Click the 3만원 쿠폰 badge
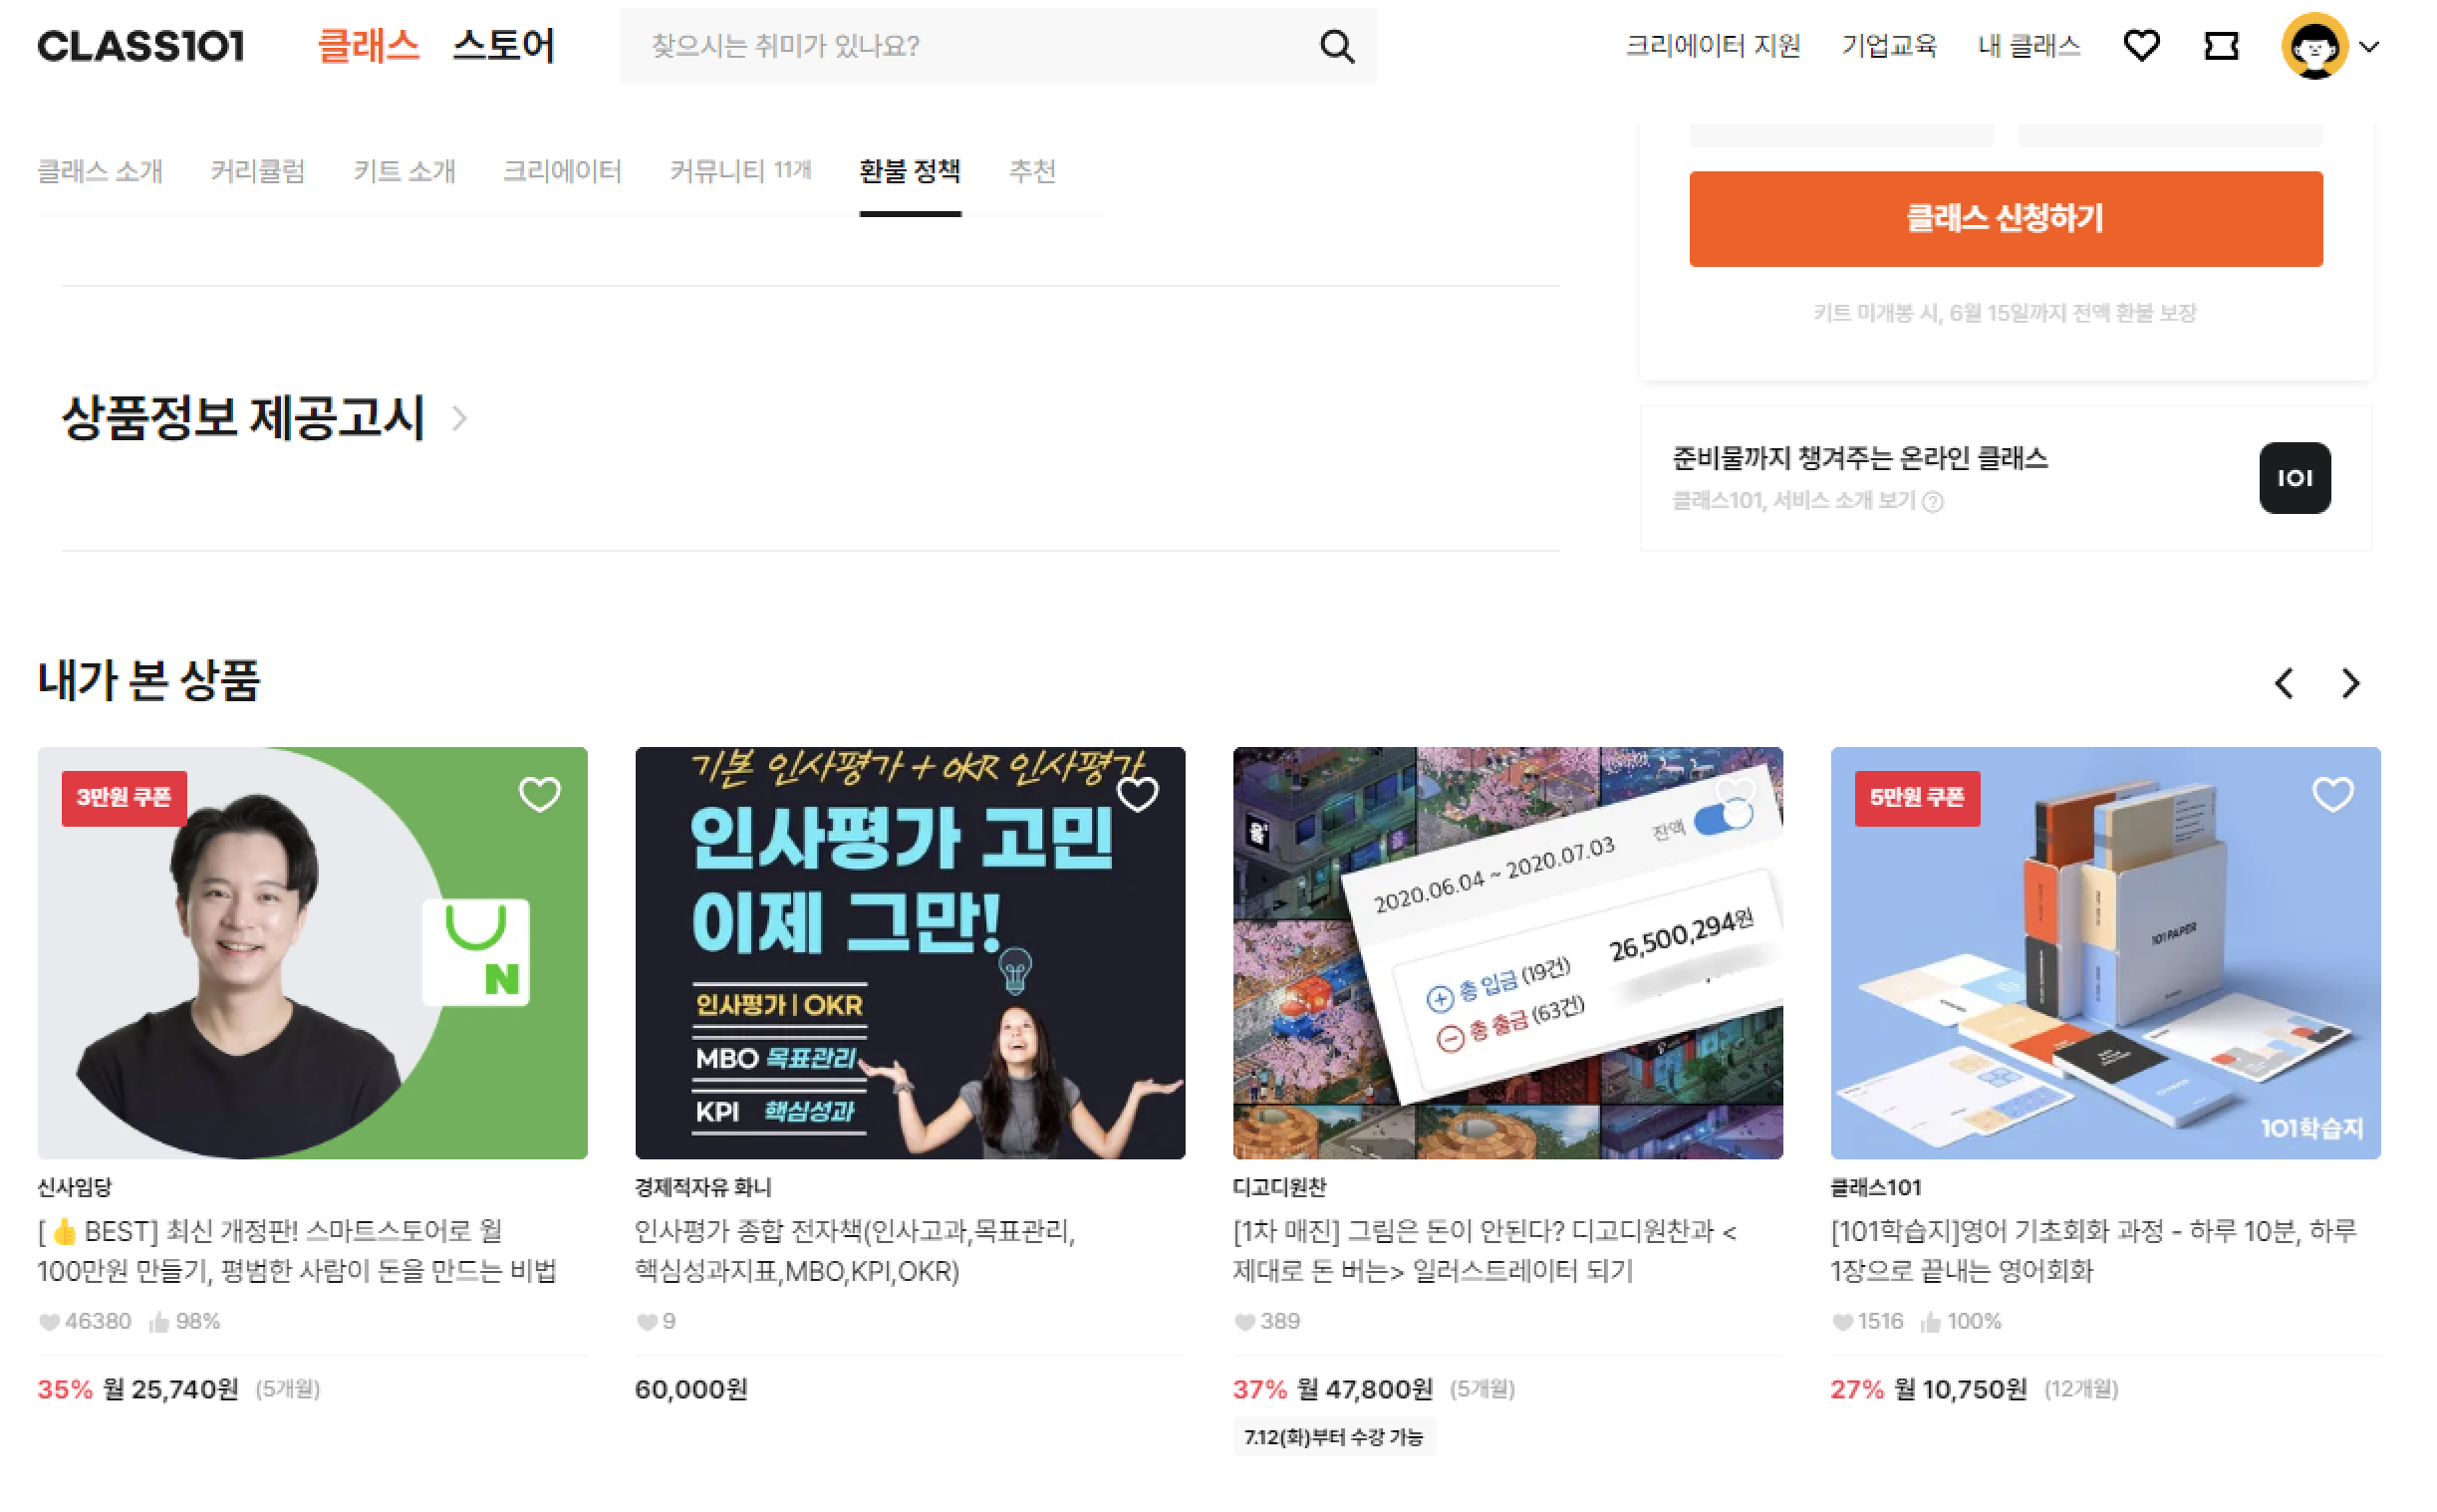Screen dimensions: 2437x1512 pos(124,797)
